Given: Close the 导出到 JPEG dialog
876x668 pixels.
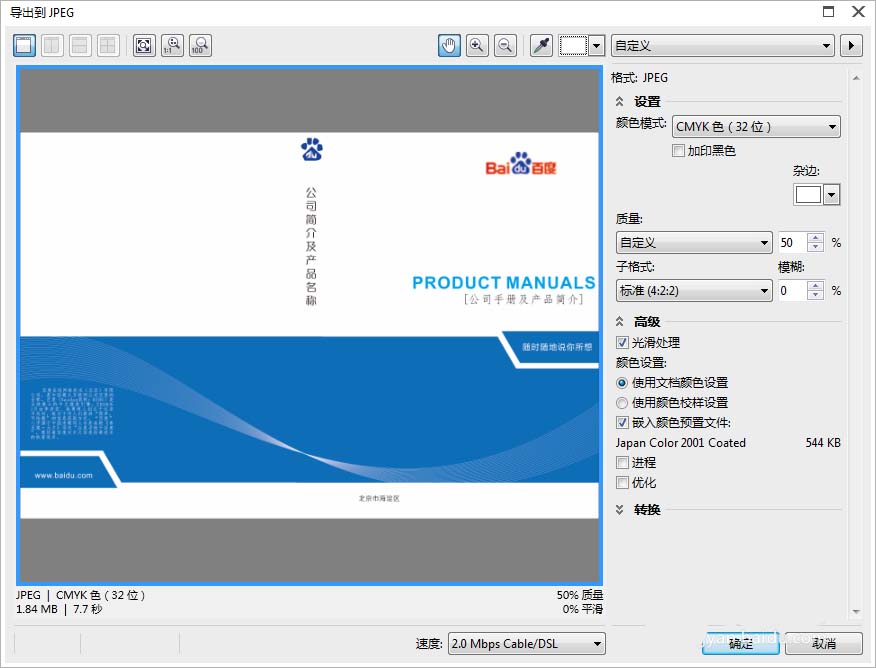Looking at the screenshot, I should click(859, 12).
